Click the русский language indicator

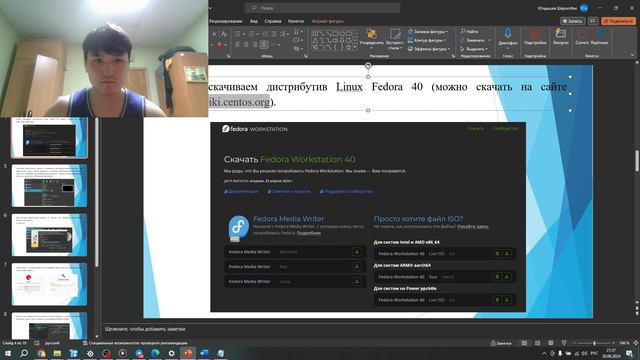click(x=52, y=343)
